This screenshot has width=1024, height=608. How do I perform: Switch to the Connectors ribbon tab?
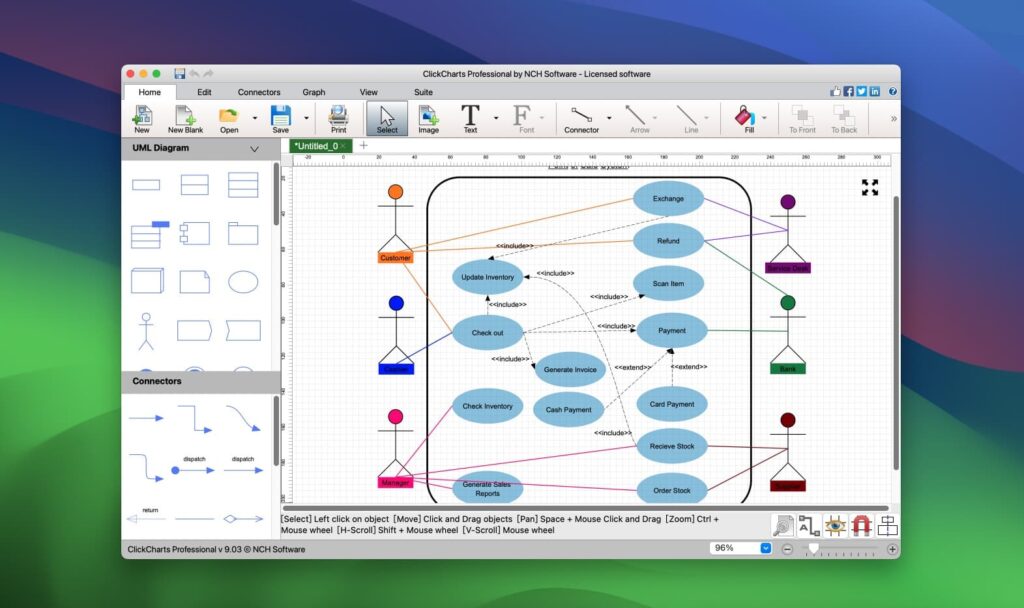coord(259,92)
